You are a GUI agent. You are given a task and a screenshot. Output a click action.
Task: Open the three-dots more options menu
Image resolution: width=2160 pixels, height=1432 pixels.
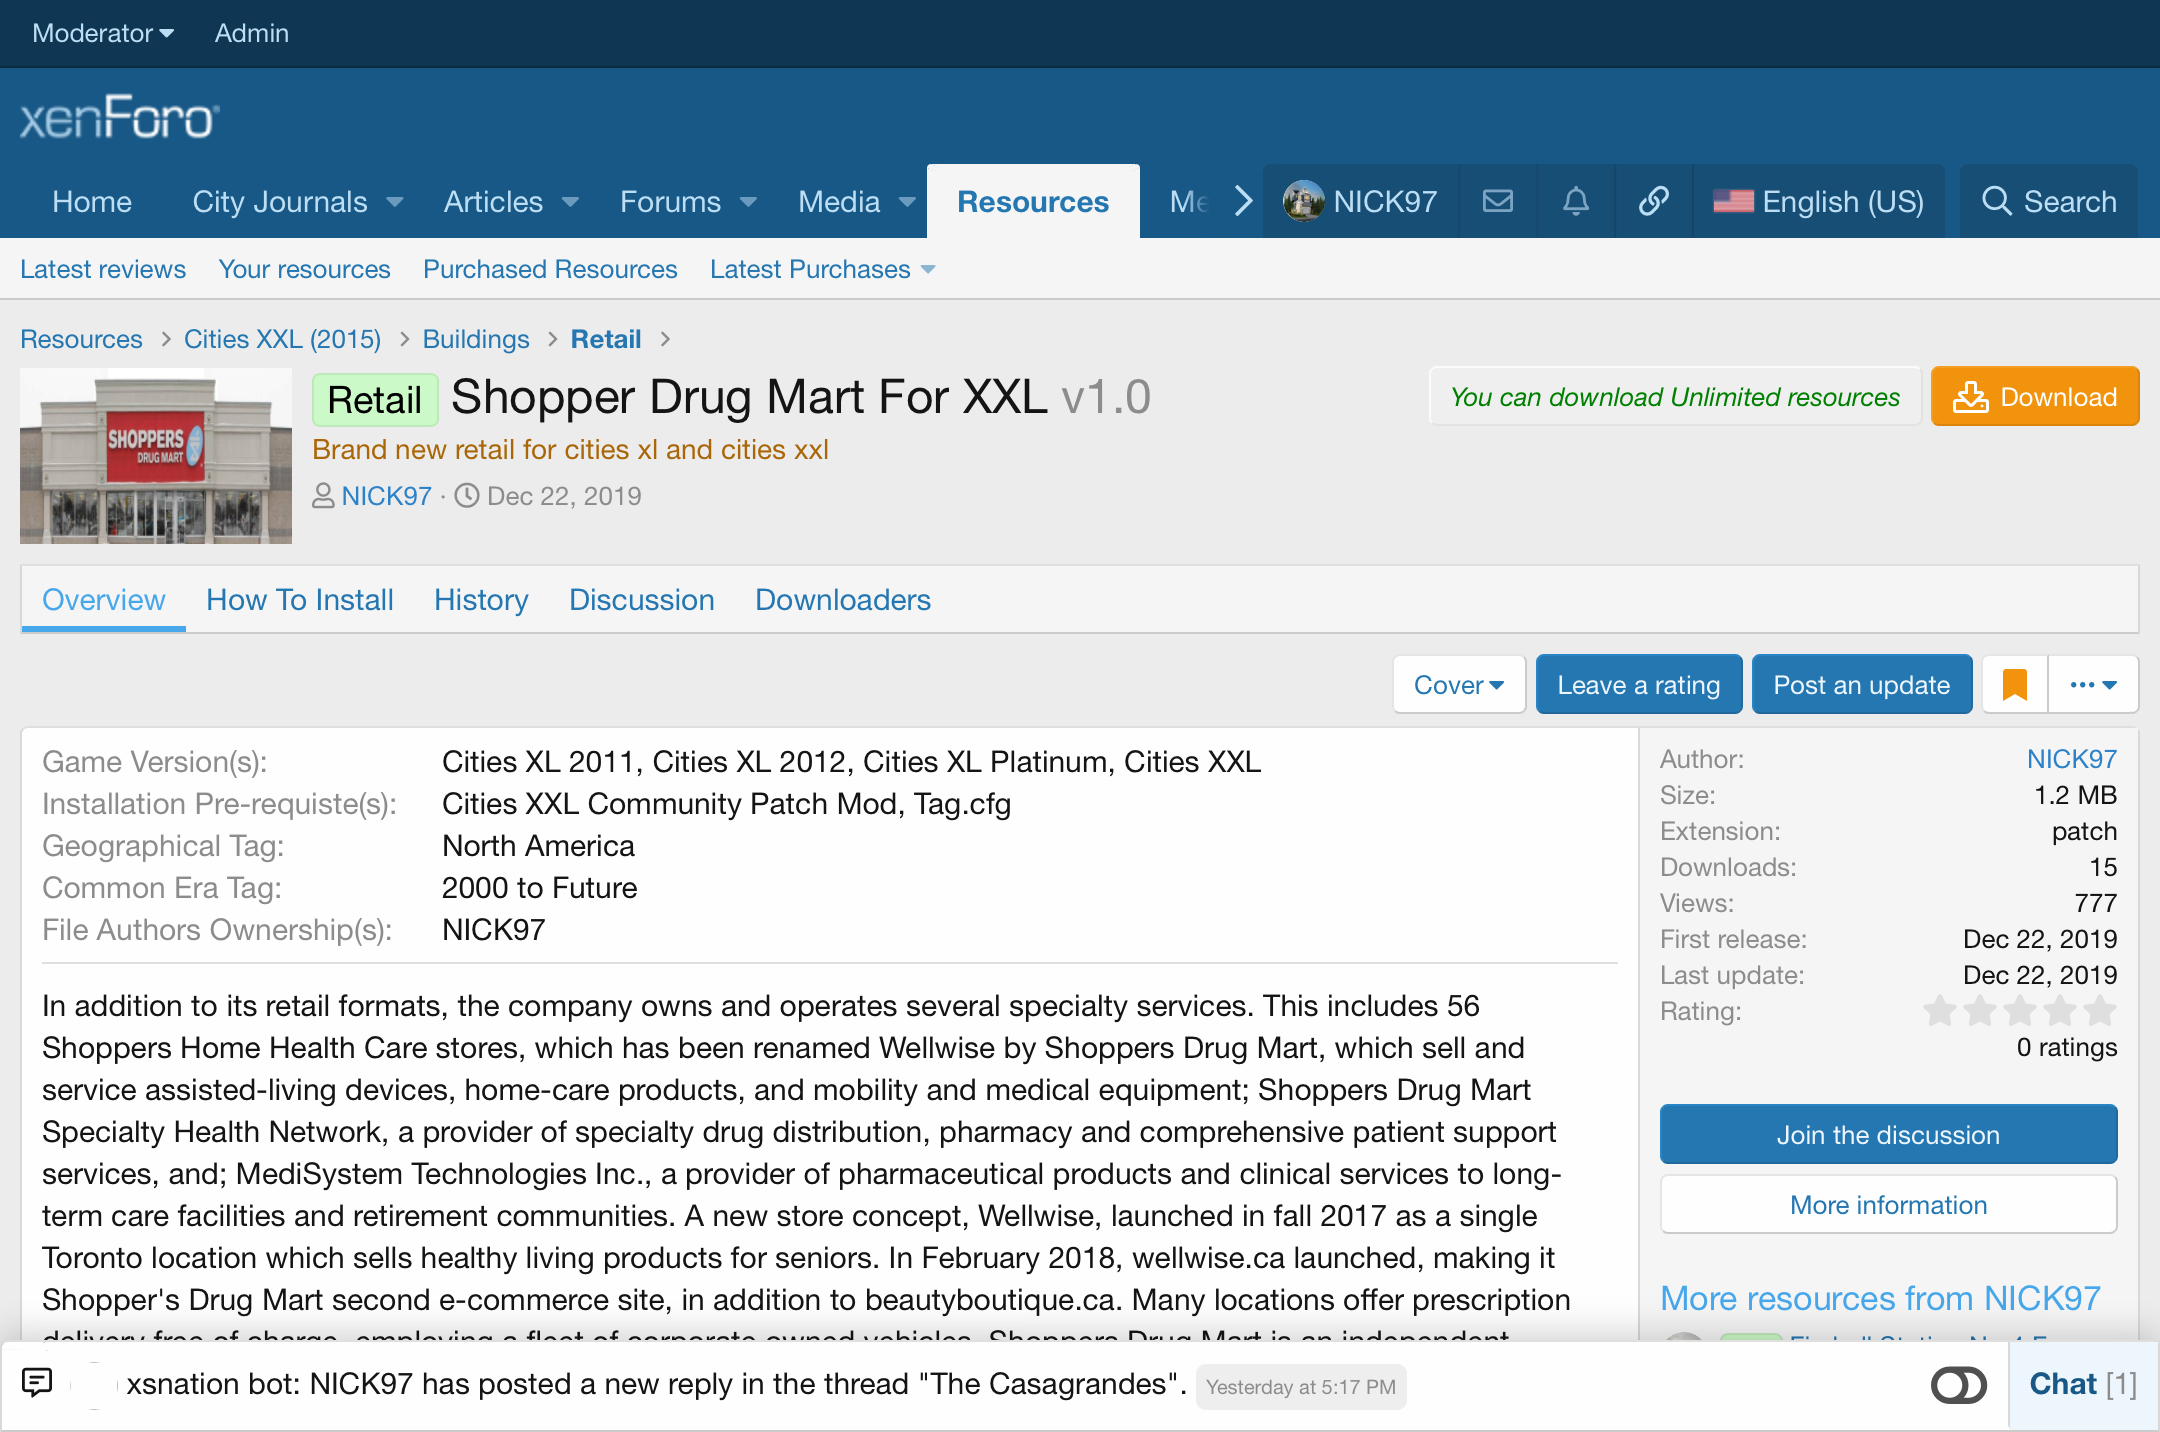pyautogui.click(x=2093, y=685)
